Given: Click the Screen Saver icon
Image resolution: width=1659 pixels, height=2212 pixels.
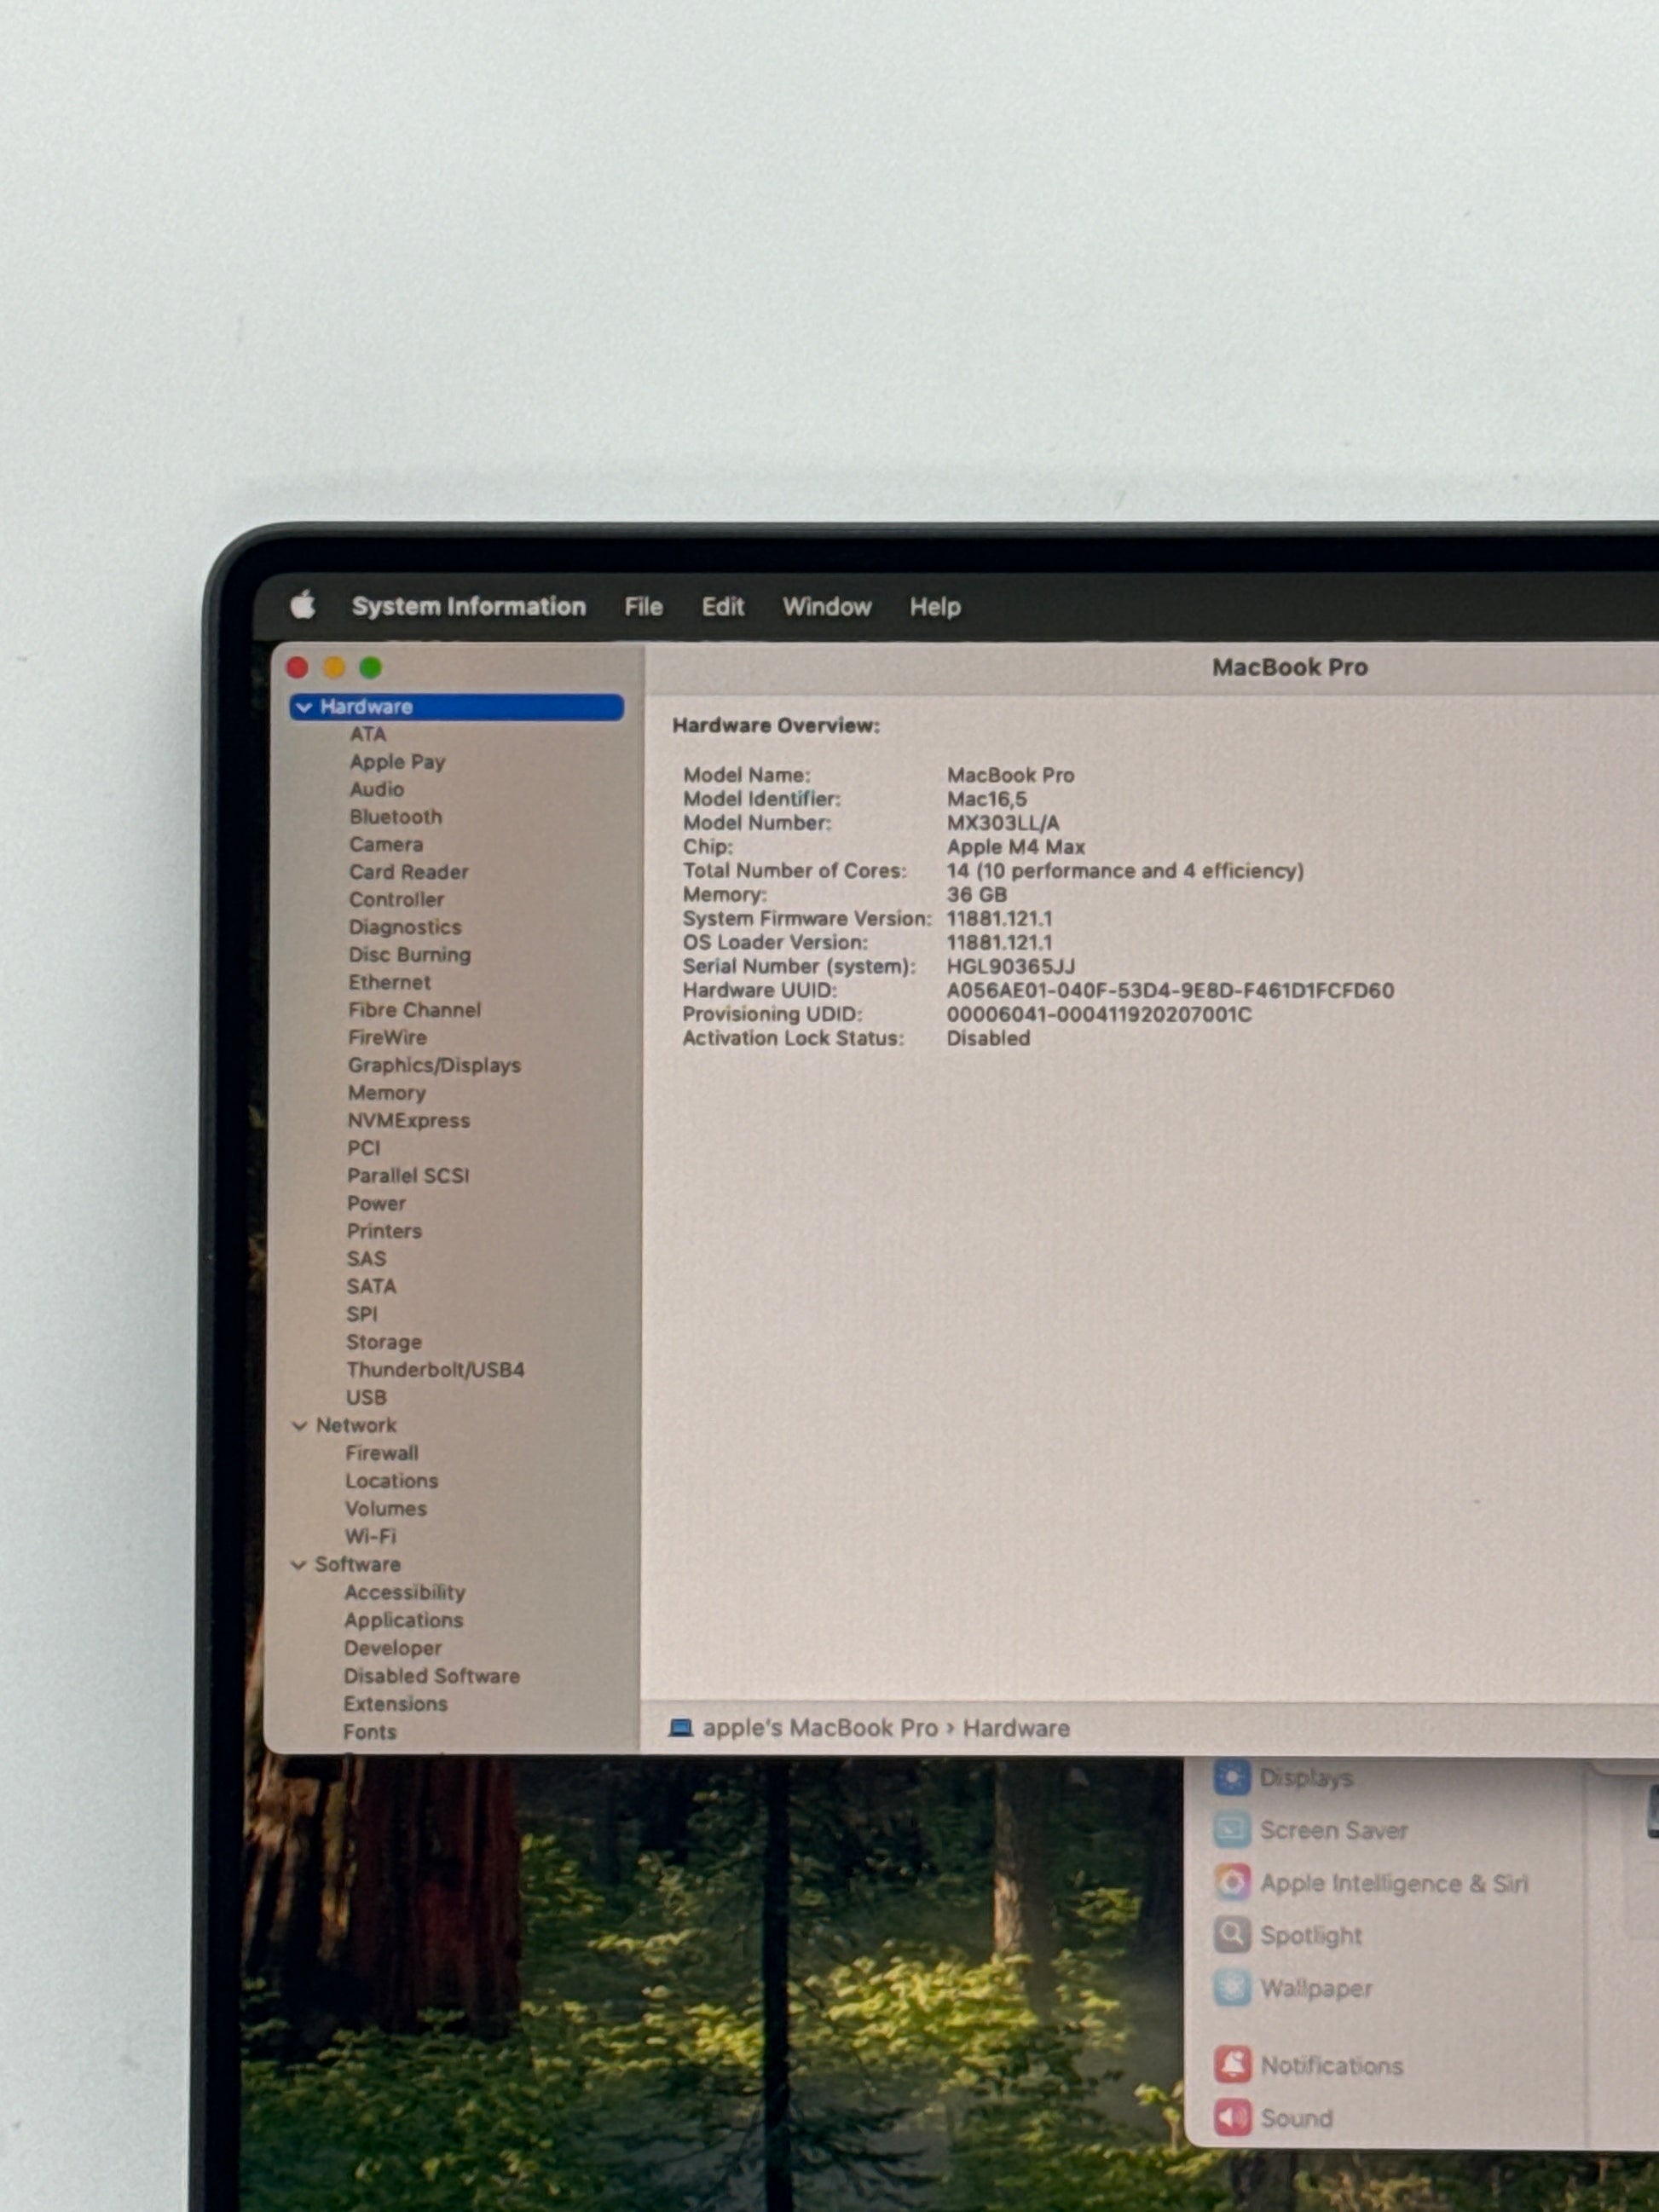Looking at the screenshot, I should (1232, 1830).
